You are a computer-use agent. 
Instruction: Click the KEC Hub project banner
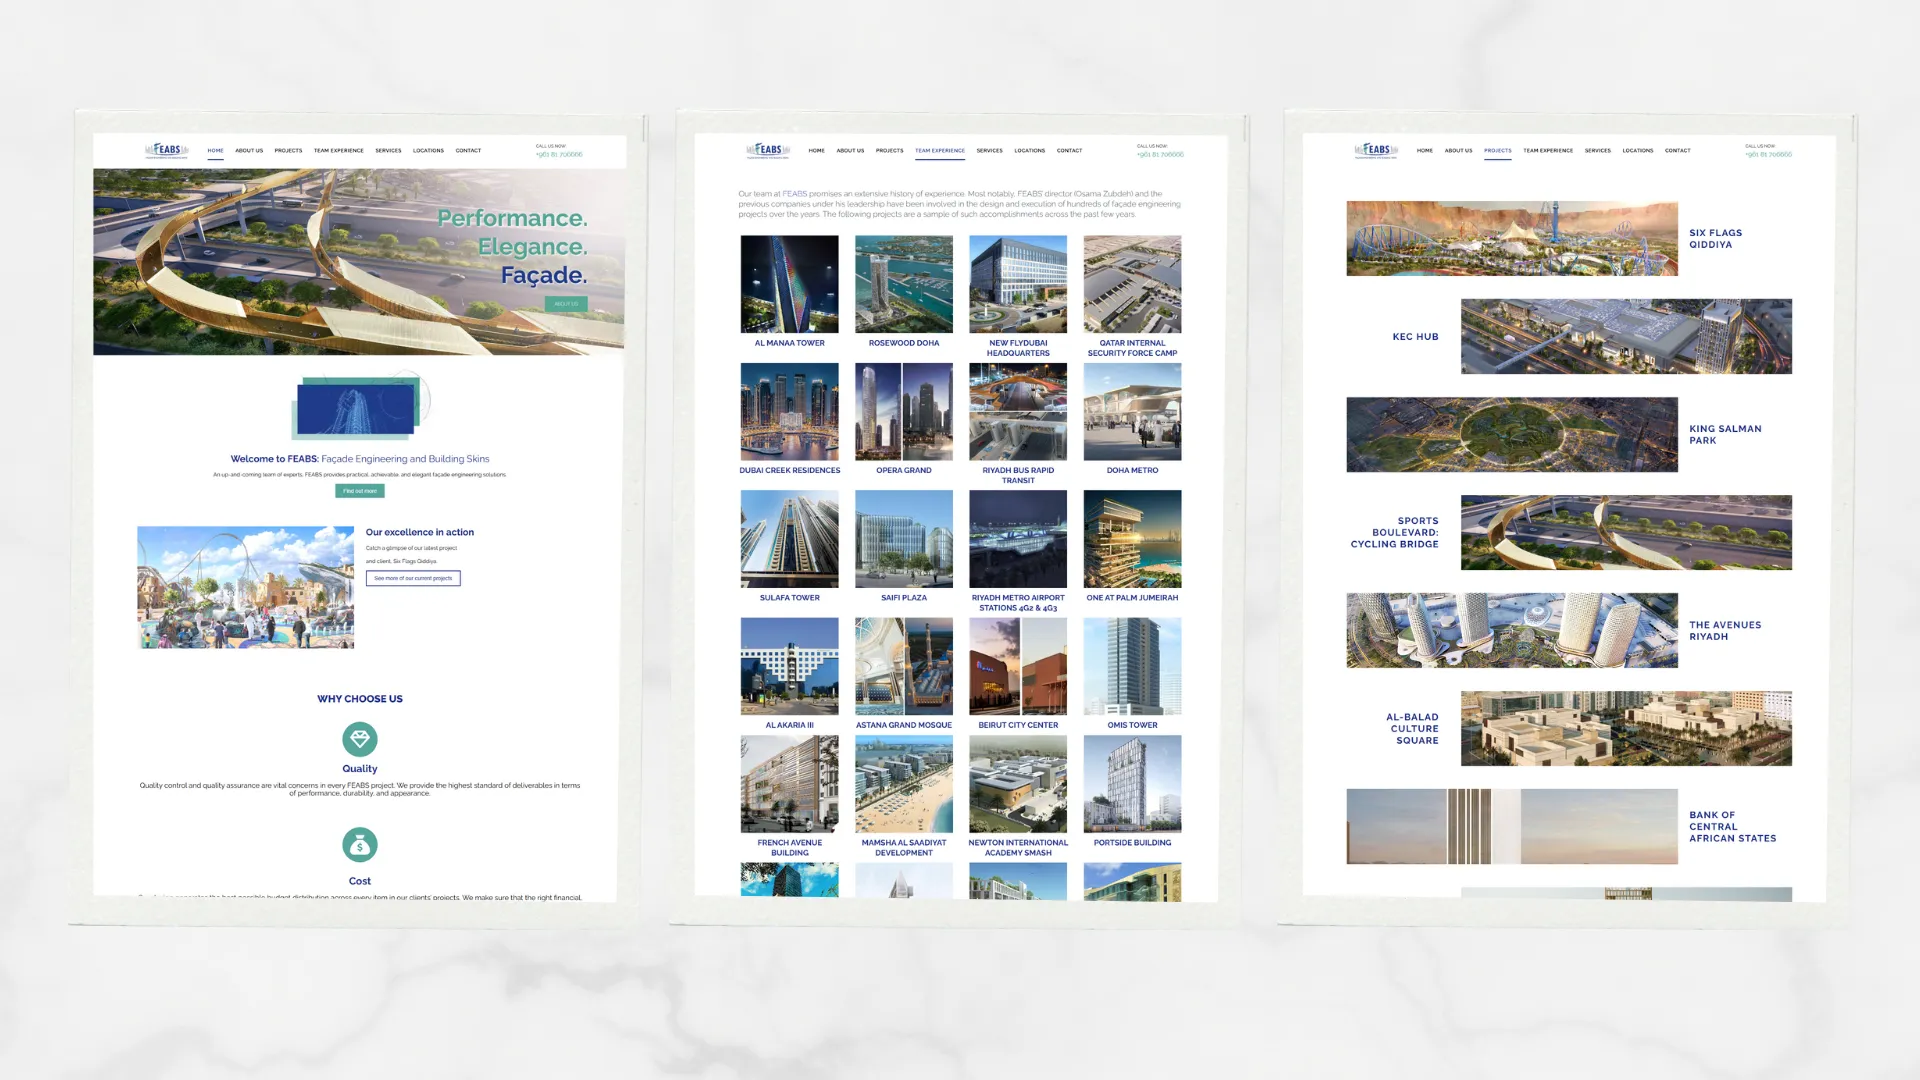[1626, 336]
